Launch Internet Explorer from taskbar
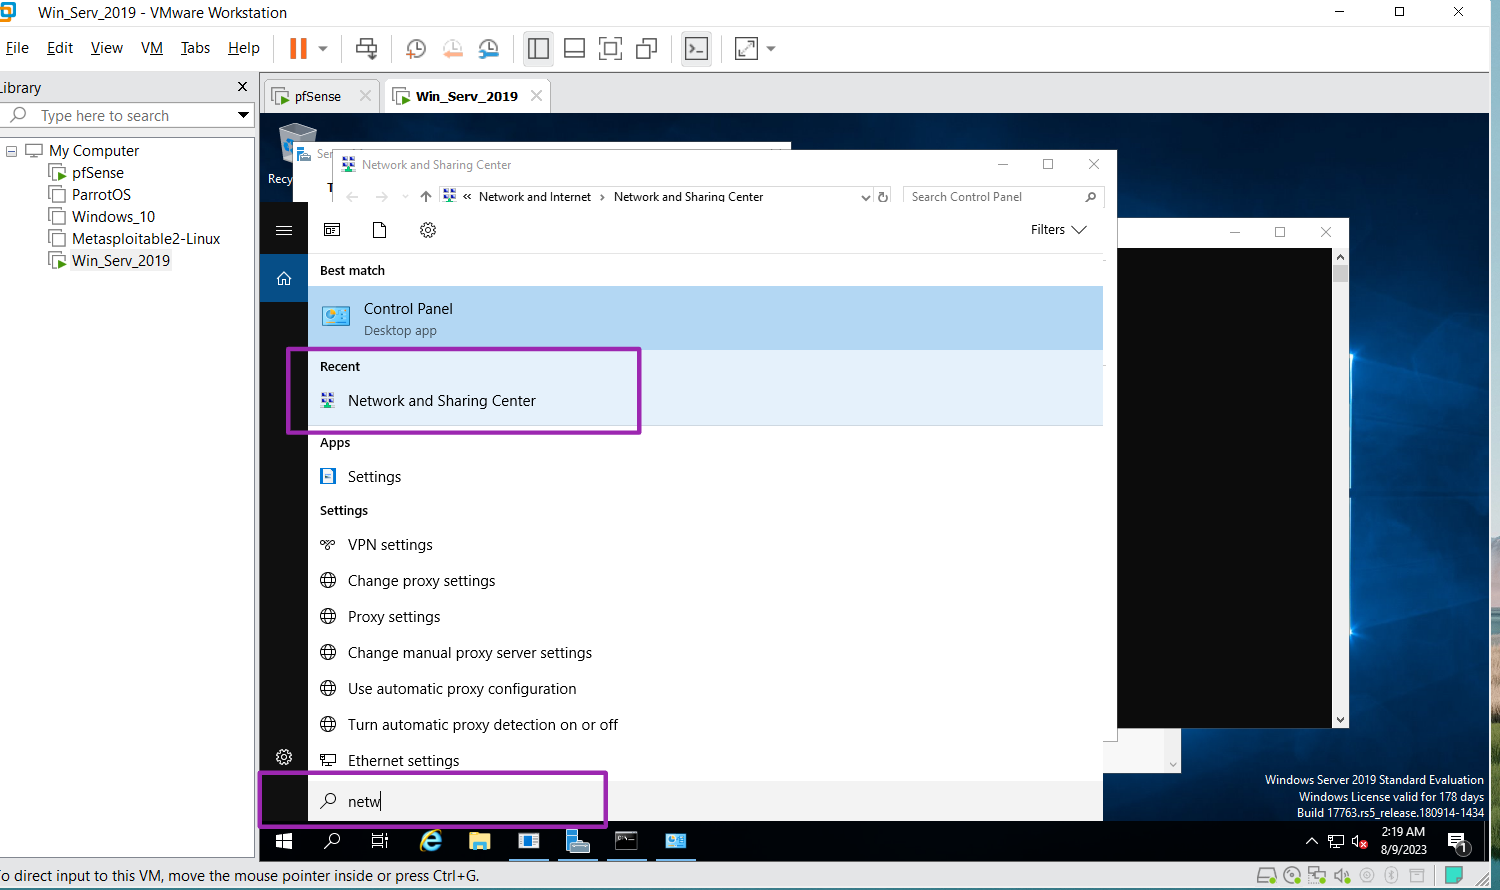 431,841
